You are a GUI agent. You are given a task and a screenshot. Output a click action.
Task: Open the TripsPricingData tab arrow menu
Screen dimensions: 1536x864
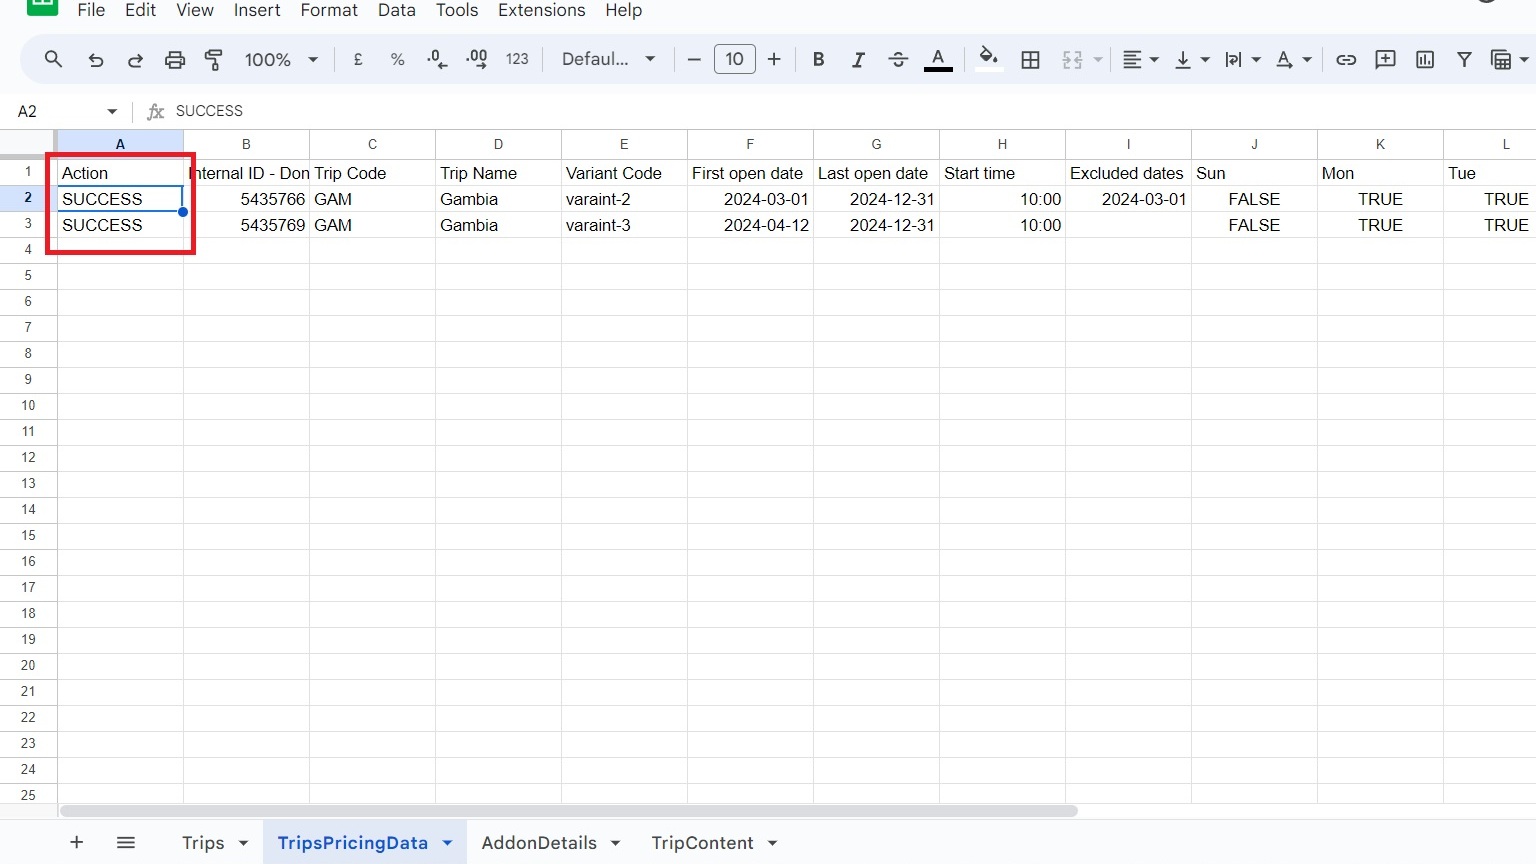click(447, 843)
